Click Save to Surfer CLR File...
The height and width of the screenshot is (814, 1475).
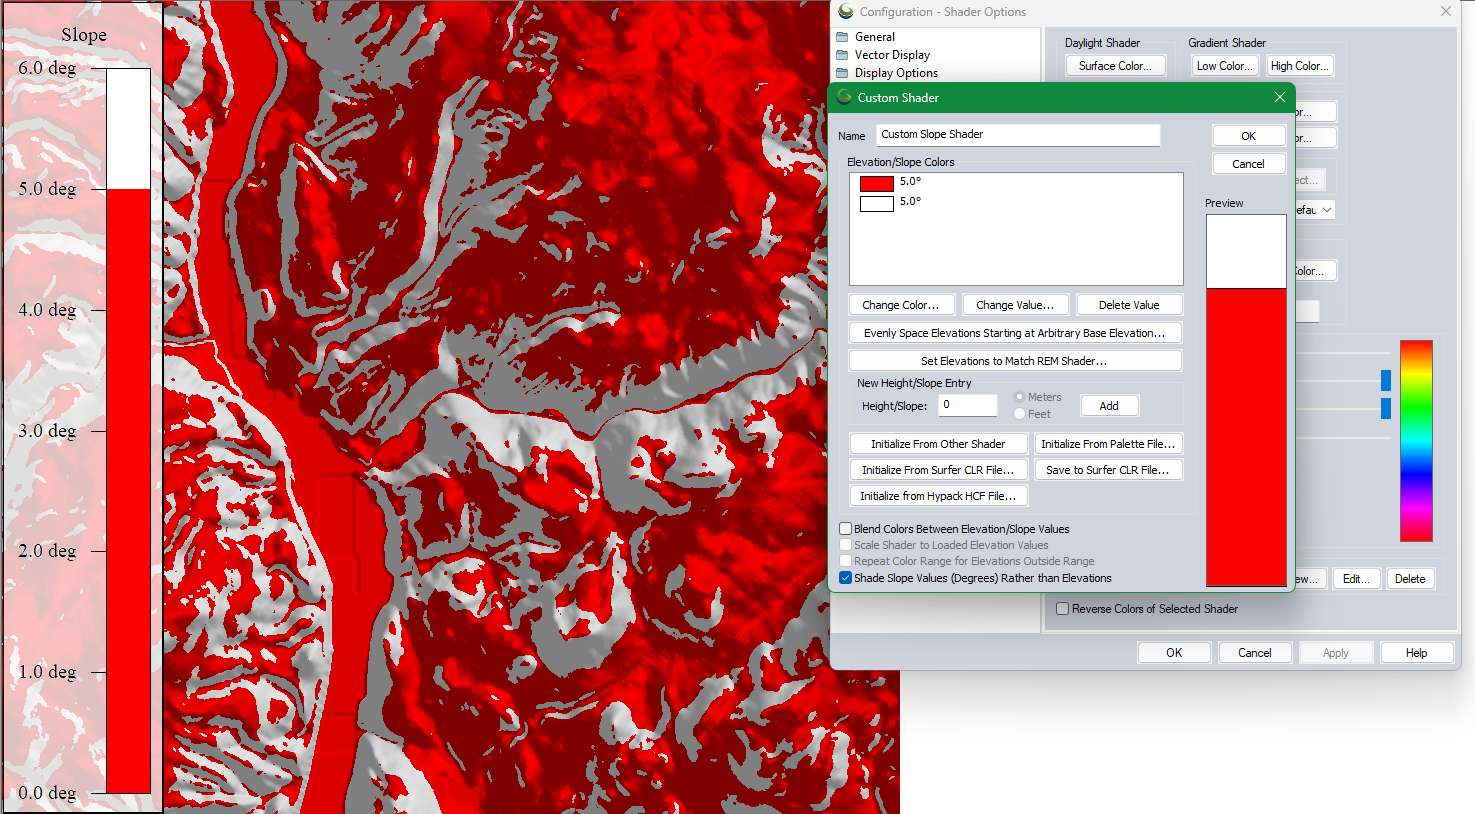[1108, 470]
